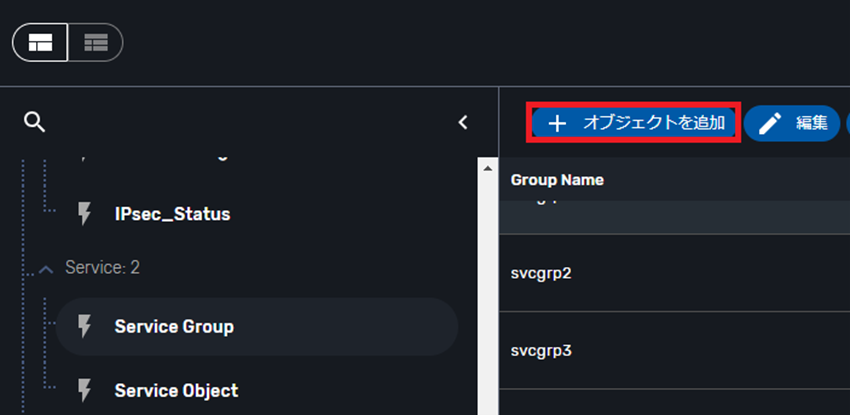
Task: Click the pencil edit icon
Action: pos(769,123)
